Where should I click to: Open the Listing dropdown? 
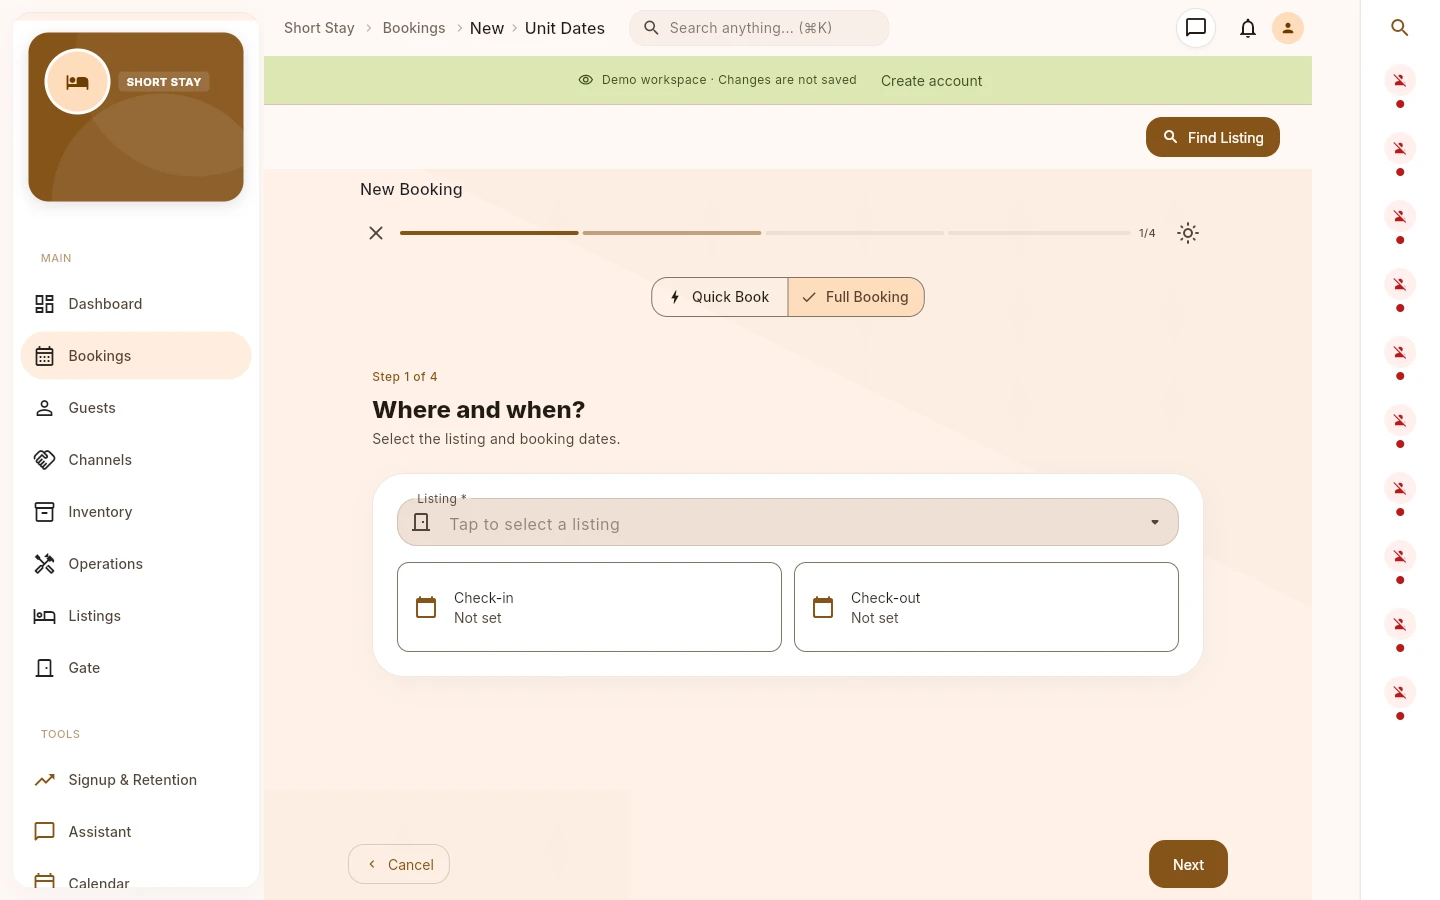click(x=788, y=522)
